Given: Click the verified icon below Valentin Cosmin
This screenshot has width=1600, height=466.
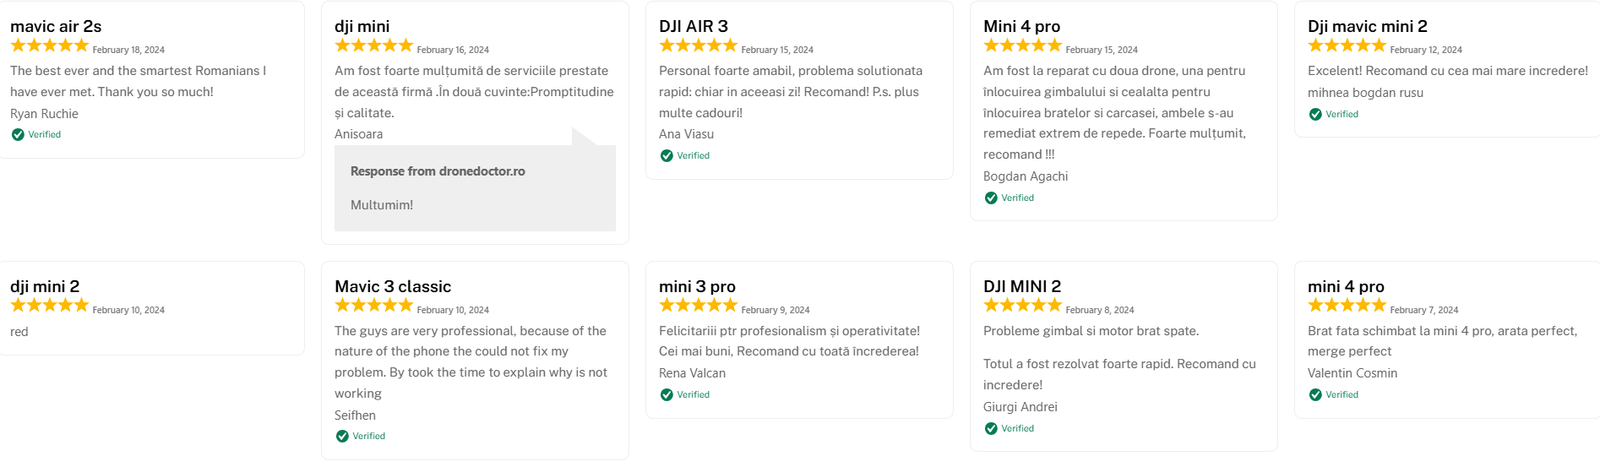Looking at the screenshot, I should click(x=1315, y=395).
